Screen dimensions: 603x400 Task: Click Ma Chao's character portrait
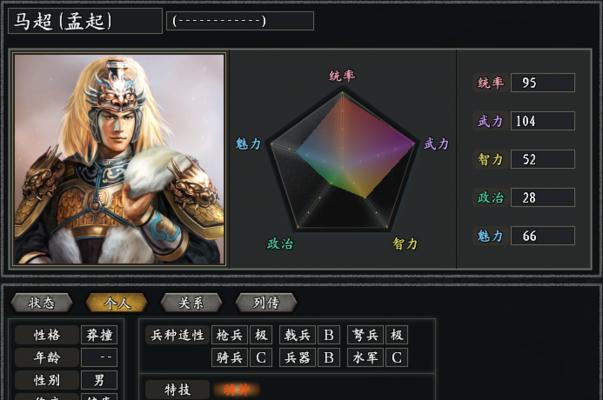(x=119, y=159)
